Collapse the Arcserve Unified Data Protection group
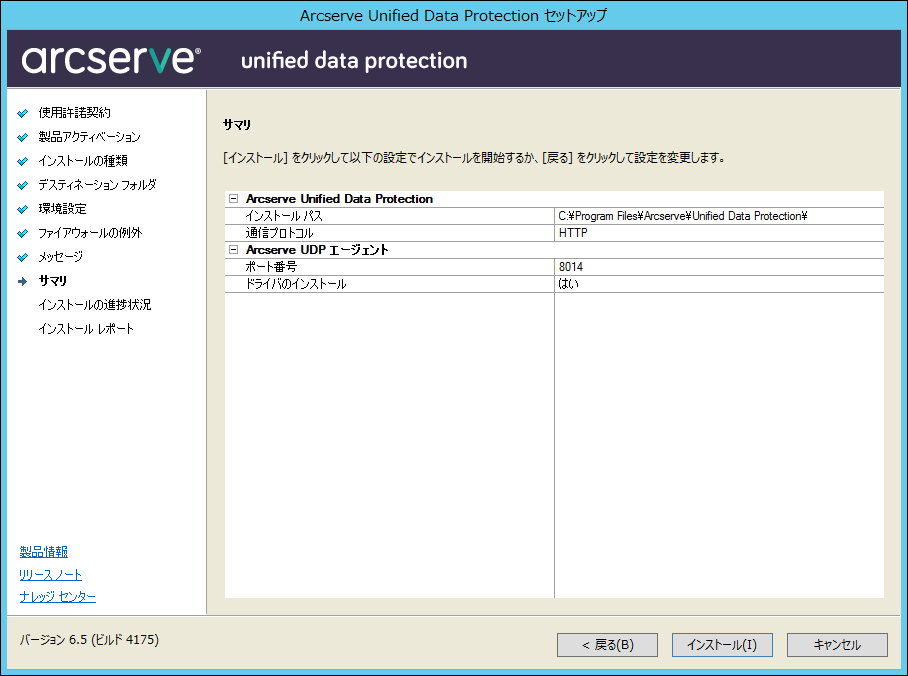 click(x=233, y=199)
